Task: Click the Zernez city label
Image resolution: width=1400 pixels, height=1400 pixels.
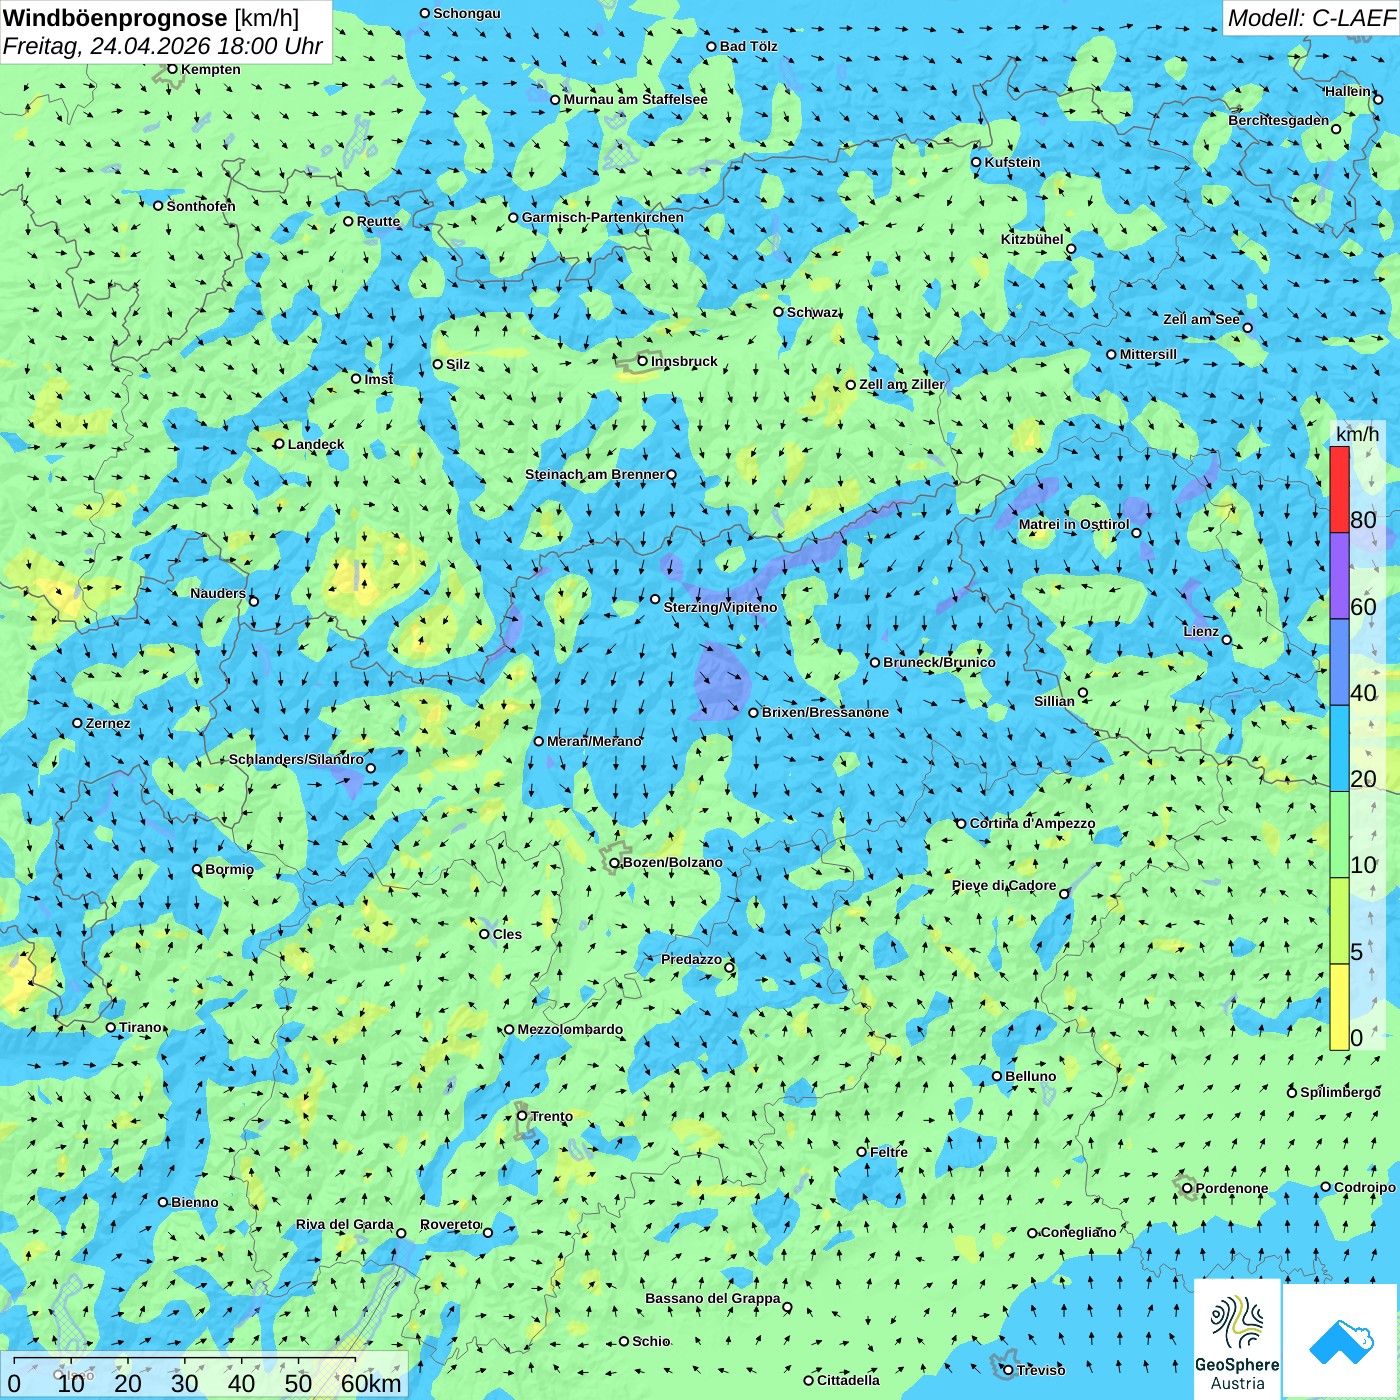Action: 108,723
